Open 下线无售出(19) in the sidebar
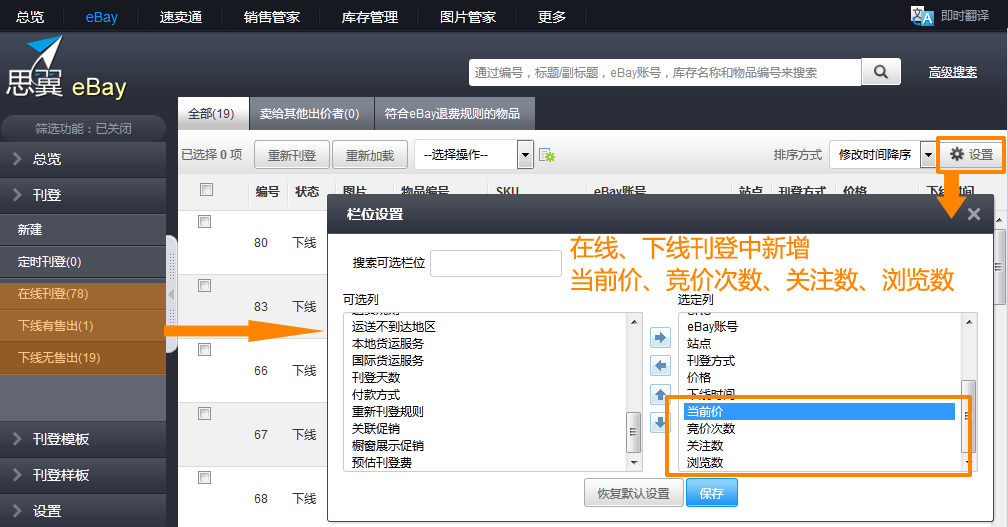This screenshot has width=1008, height=527. pyautogui.click(x=83, y=357)
